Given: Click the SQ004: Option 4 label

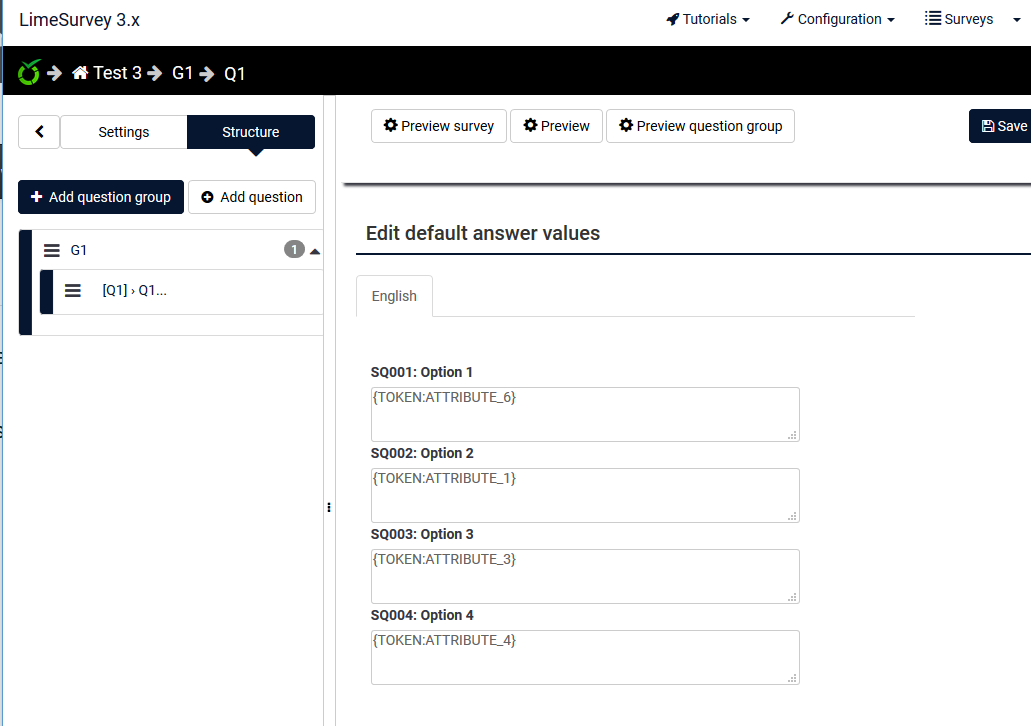Looking at the screenshot, I should click(422, 615).
